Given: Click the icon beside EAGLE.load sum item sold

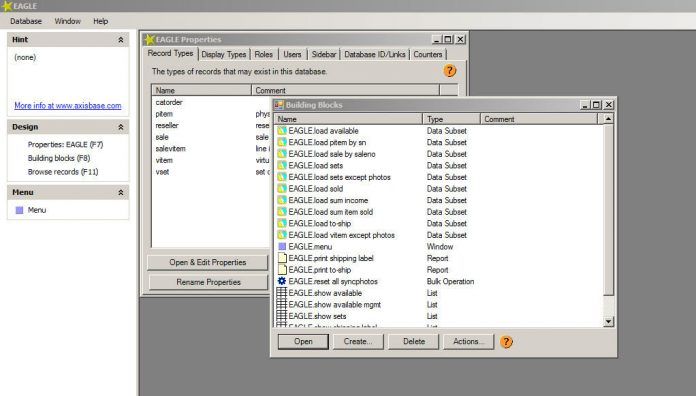Looking at the screenshot, I should (281, 211).
